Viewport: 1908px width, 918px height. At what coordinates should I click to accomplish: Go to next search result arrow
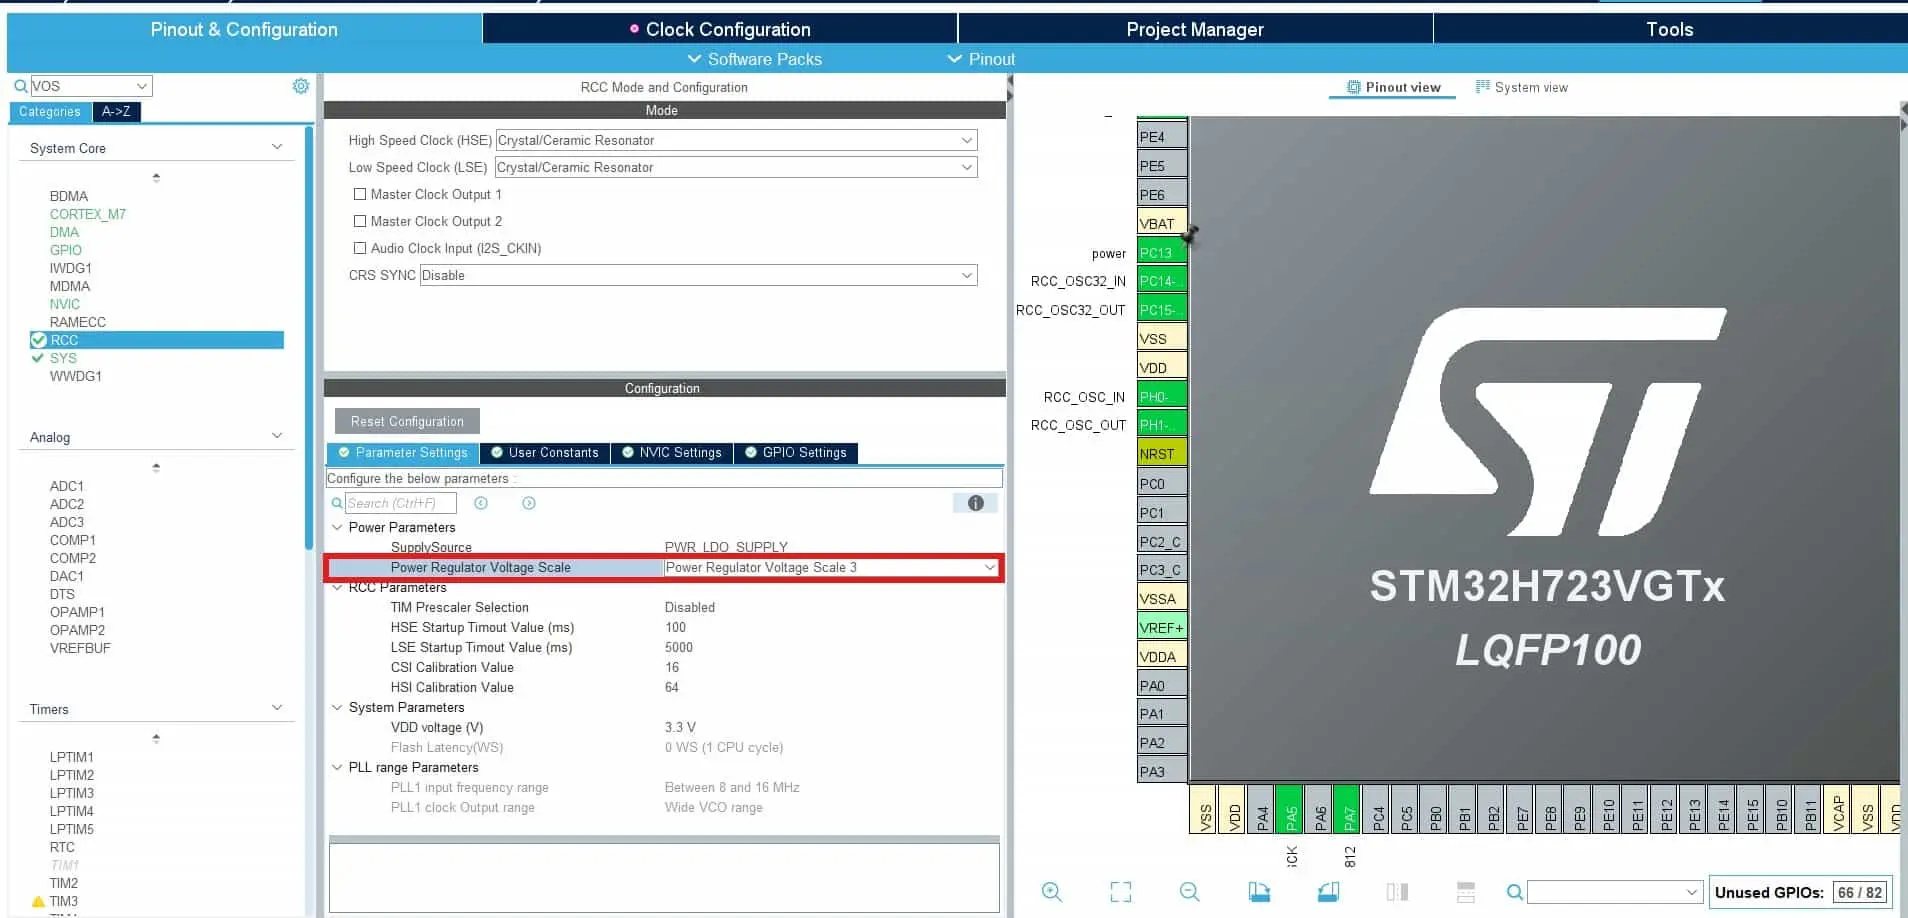tap(529, 503)
